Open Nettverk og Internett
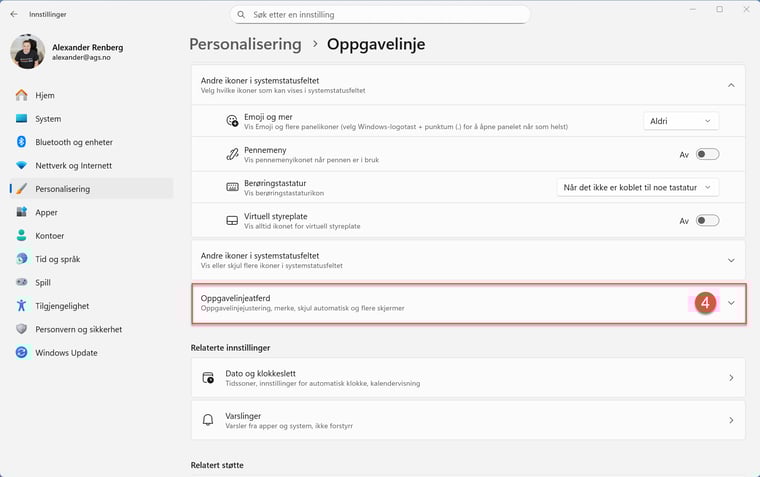 pos(92,165)
